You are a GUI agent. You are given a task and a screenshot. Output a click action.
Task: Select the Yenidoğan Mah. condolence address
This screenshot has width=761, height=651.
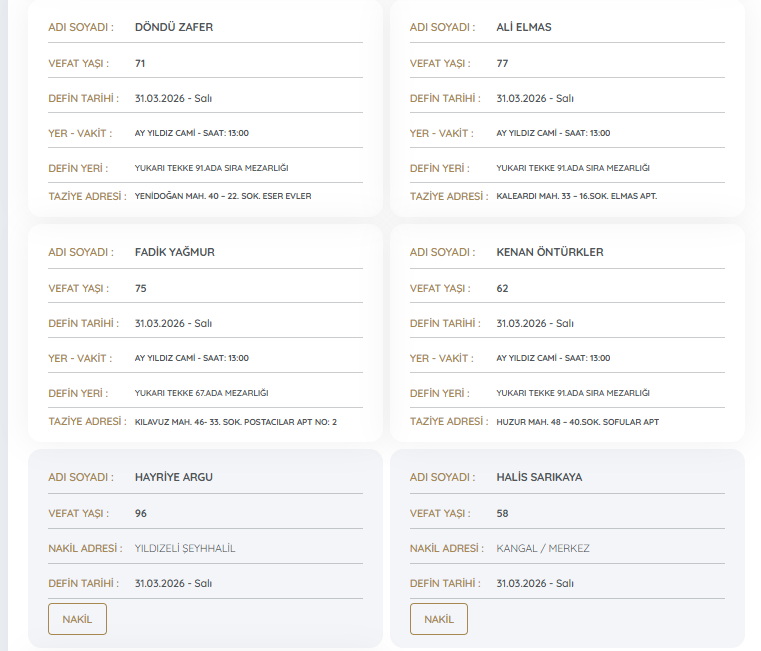[x=222, y=196]
